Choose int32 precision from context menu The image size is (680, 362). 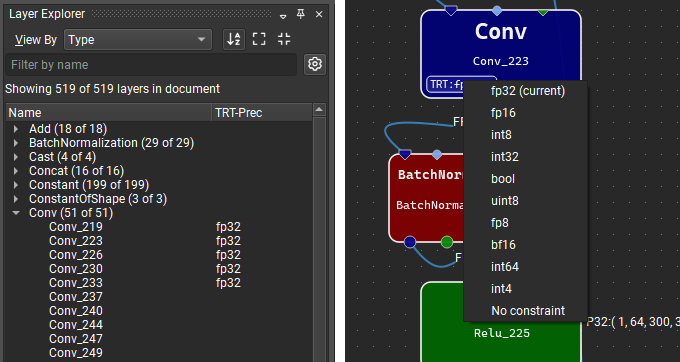coord(526,157)
